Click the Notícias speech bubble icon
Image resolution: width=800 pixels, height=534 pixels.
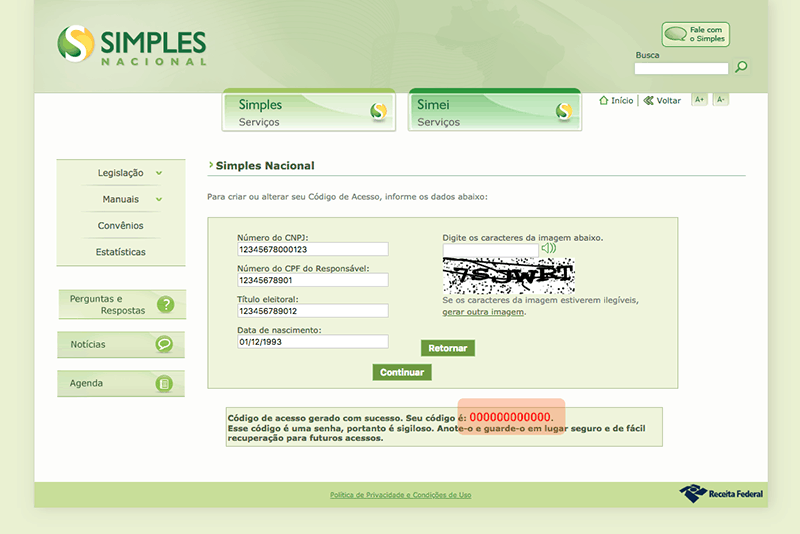point(164,344)
